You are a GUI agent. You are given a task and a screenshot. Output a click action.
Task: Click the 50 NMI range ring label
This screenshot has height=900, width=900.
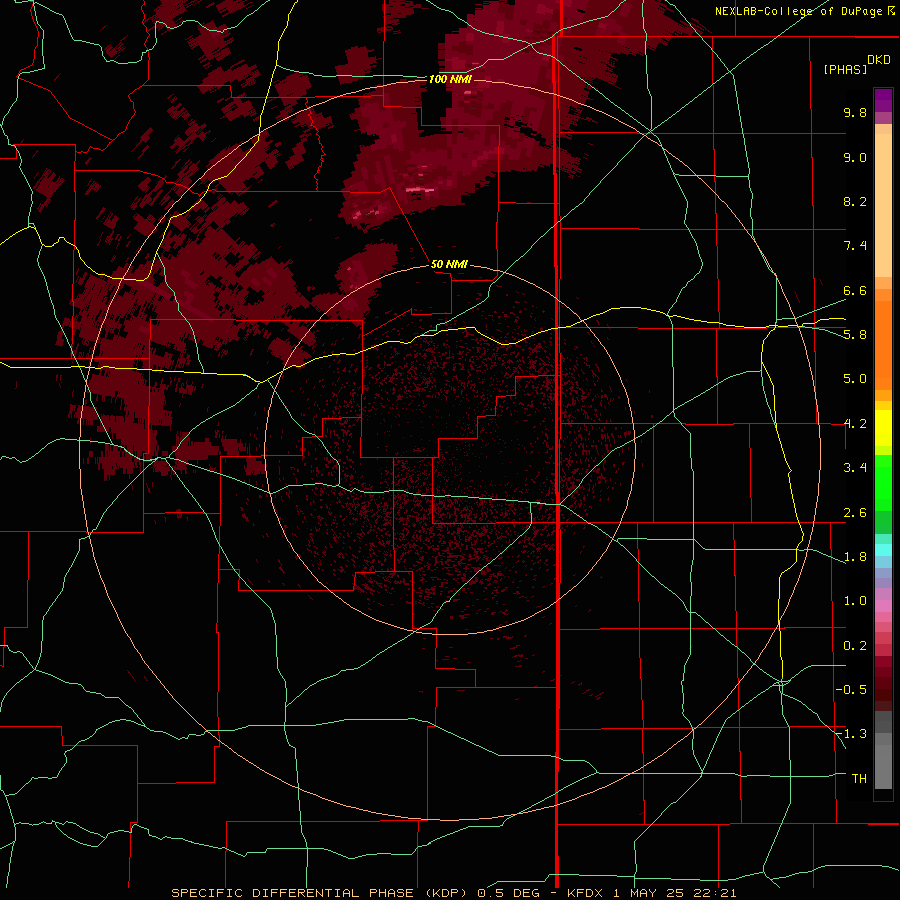pos(449,264)
